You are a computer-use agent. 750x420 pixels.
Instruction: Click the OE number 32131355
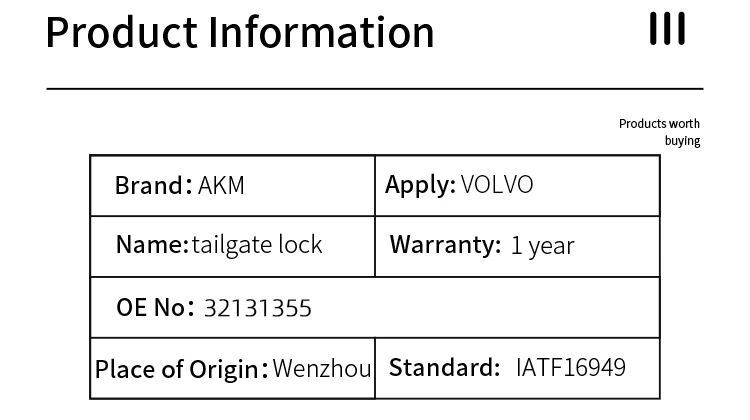coord(258,308)
